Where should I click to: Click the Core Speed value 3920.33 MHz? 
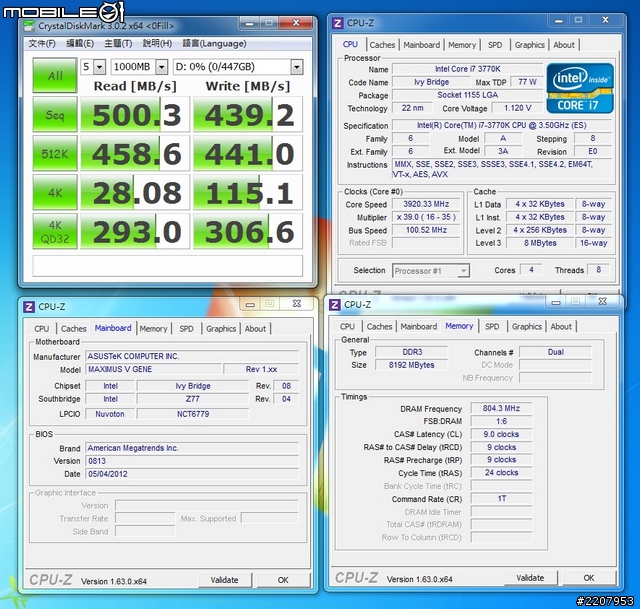(426, 204)
